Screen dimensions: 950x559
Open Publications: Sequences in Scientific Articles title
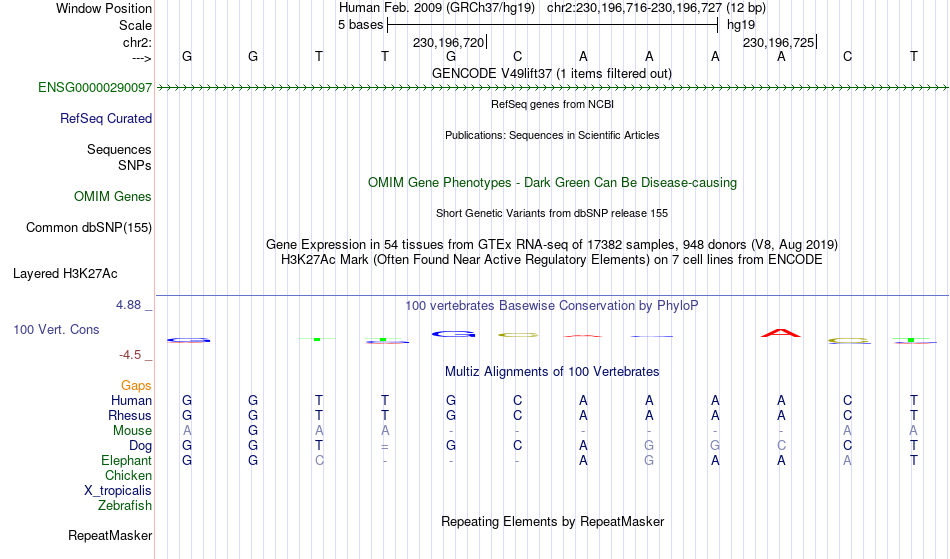[x=552, y=135]
